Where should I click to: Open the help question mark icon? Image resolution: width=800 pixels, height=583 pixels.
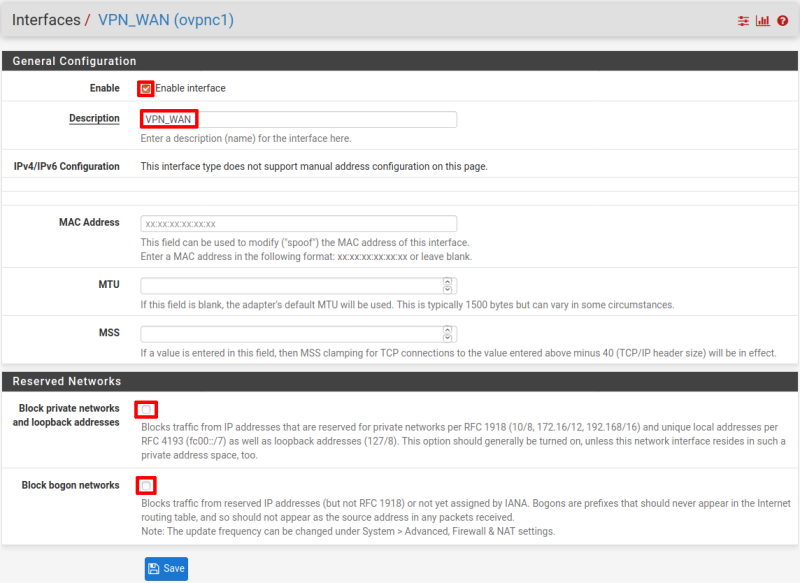(x=783, y=21)
